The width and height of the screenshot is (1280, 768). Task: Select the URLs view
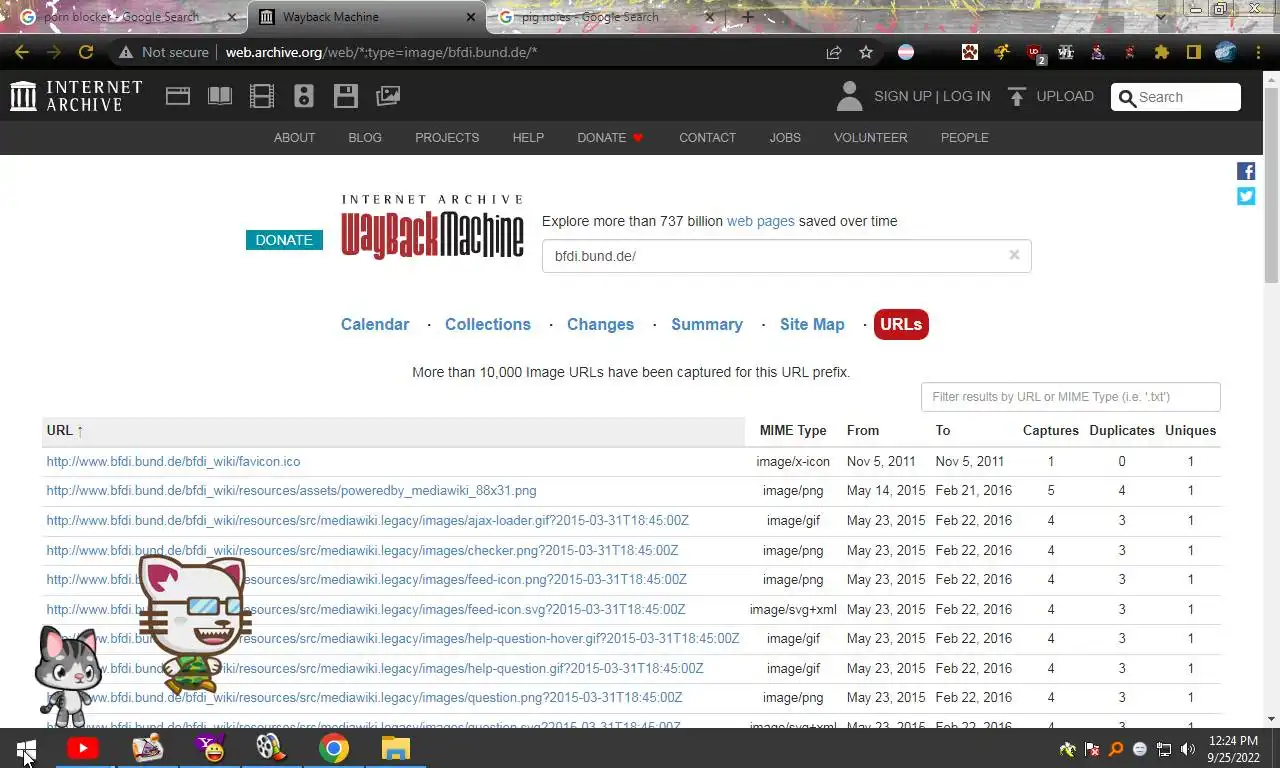point(901,324)
